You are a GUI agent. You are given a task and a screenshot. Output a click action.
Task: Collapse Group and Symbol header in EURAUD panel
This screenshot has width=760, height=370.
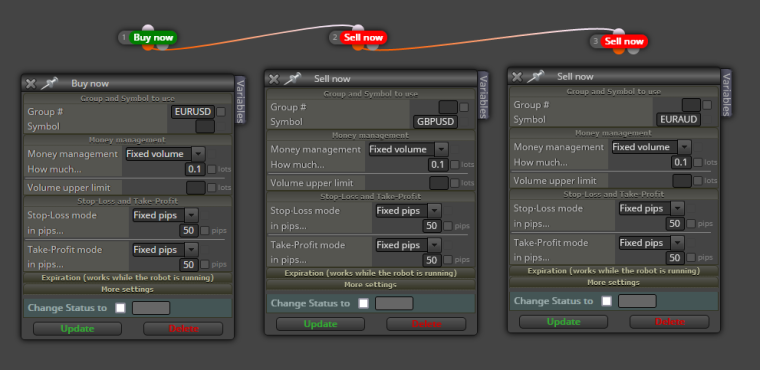614,92
